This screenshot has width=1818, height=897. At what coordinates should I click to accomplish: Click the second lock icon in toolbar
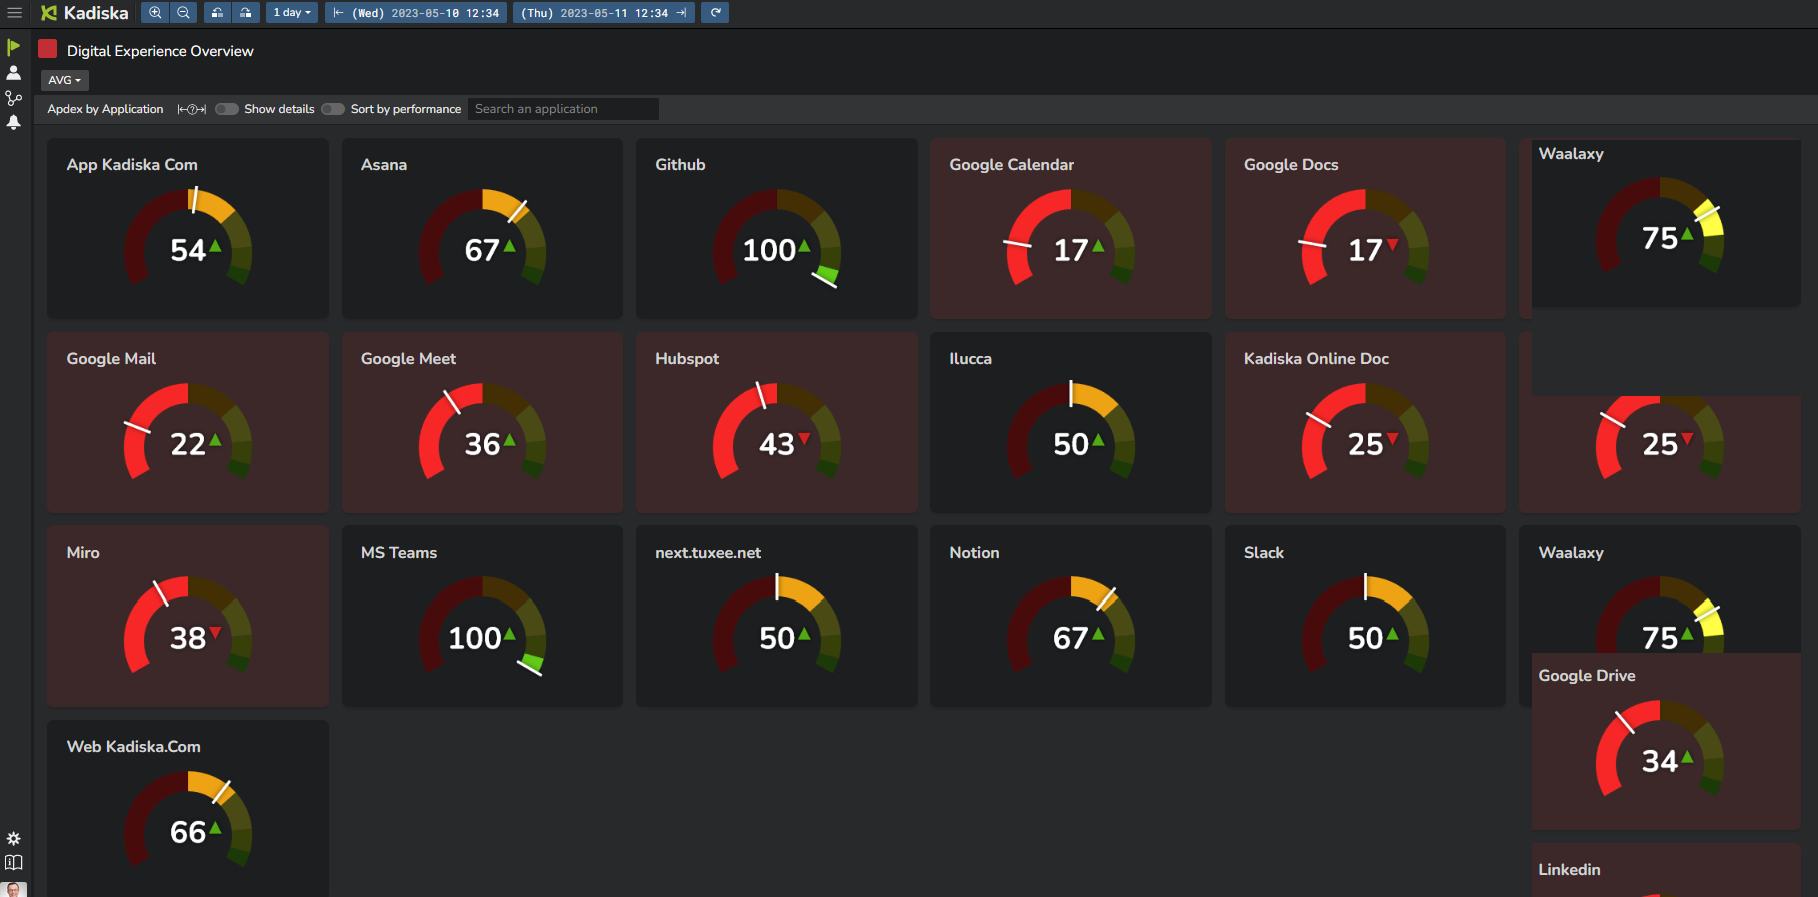tap(245, 13)
